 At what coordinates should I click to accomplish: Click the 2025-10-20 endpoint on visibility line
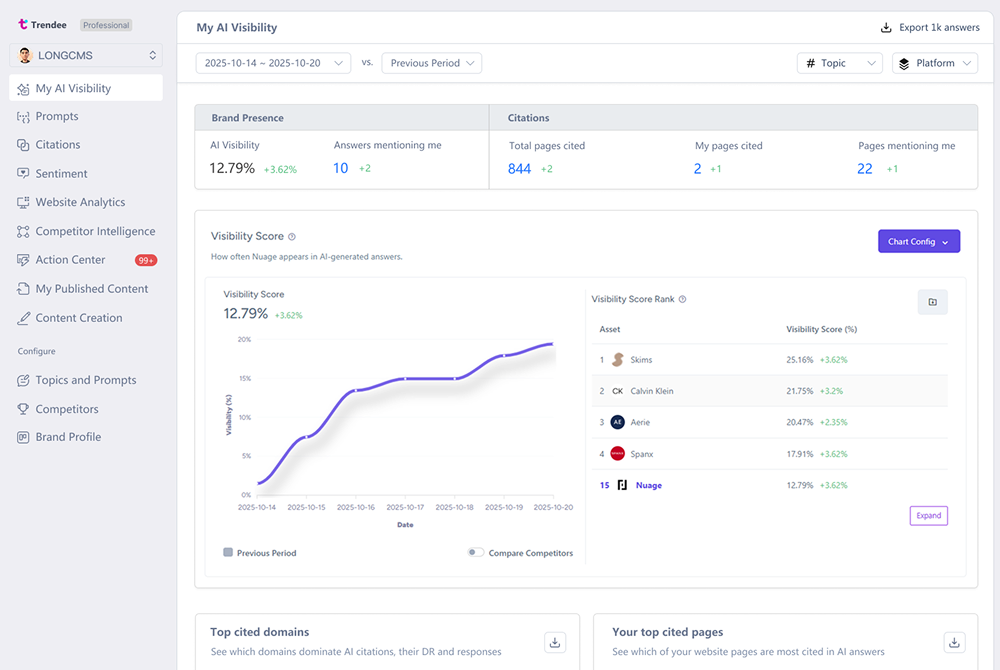pyautogui.click(x=552, y=344)
